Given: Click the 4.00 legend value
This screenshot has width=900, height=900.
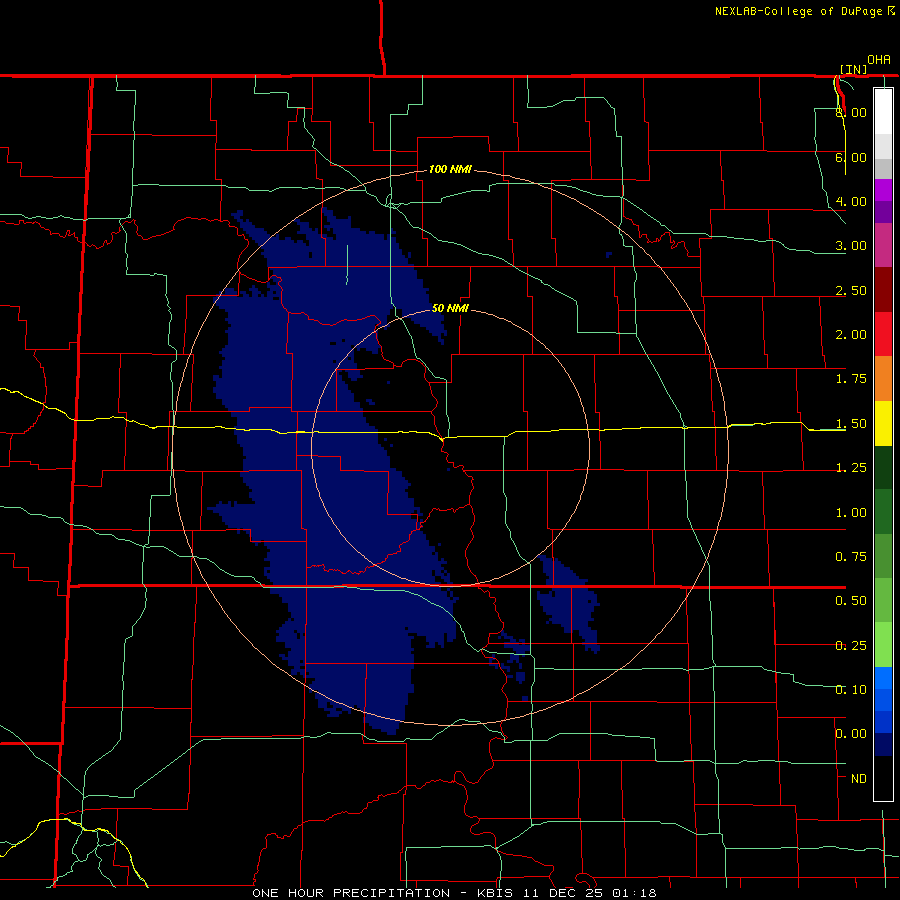Looking at the screenshot, I should click(x=851, y=201).
